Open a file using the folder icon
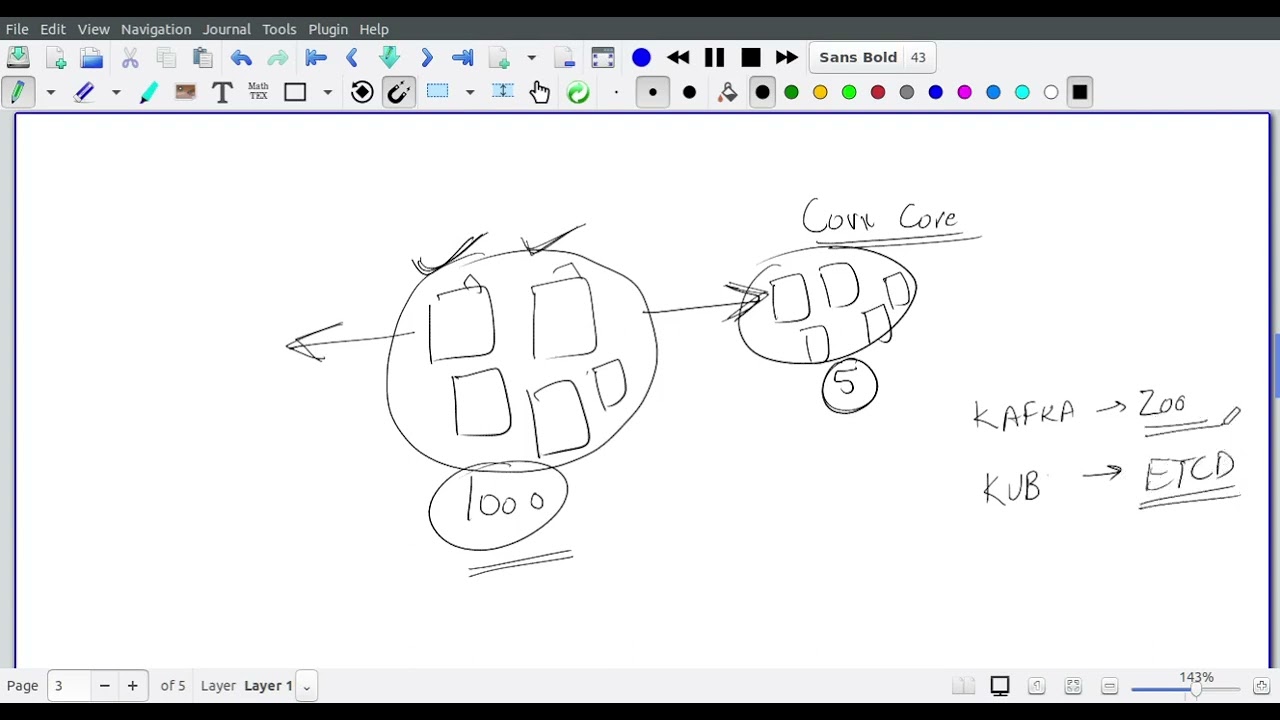 coord(92,57)
